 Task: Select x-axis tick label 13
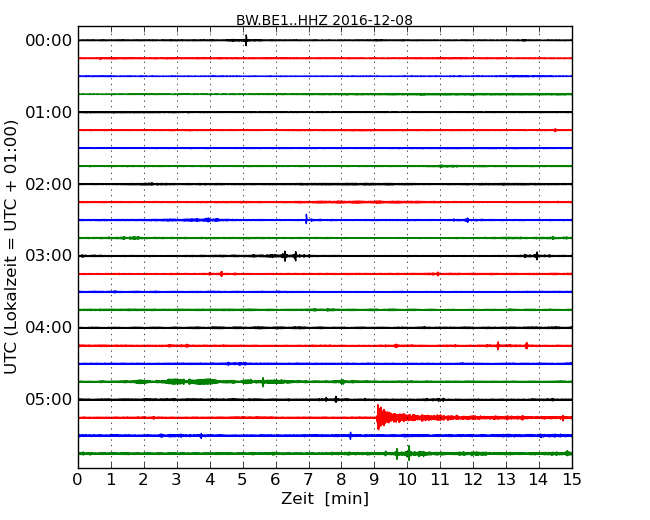tap(506, 479)
